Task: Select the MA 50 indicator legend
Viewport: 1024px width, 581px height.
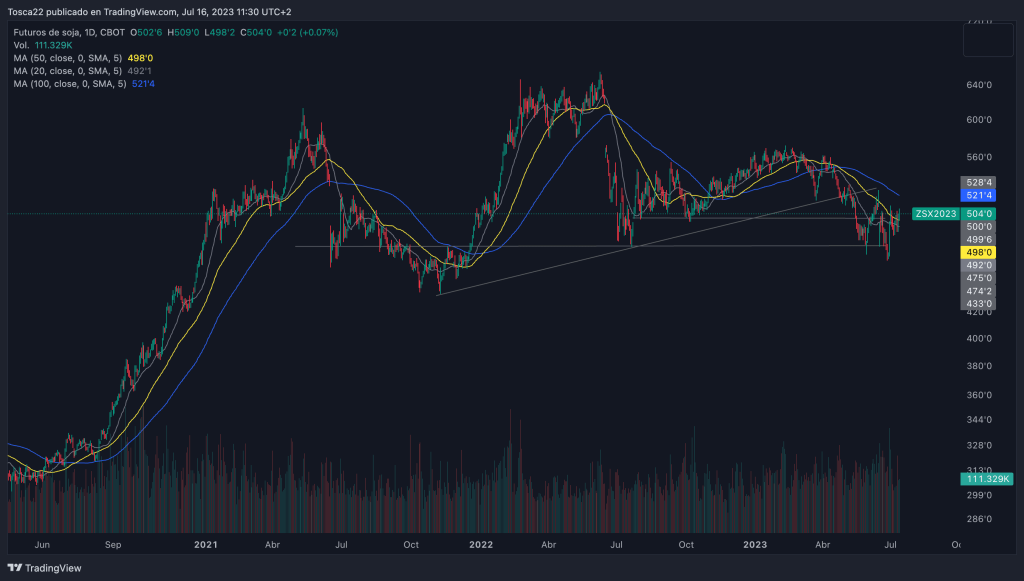Action: pyautogui.click(x=70, y=58)
